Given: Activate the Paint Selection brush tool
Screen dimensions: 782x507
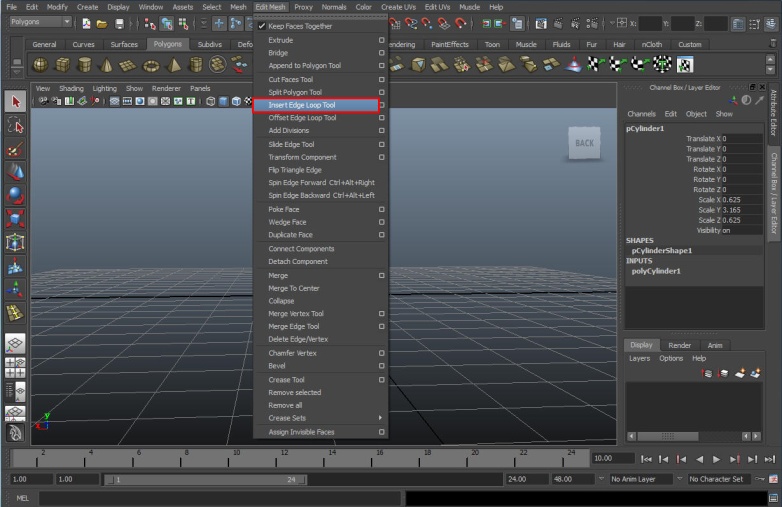Looking at the screenshot, I should pyautogui.click(x=15, y=149).
